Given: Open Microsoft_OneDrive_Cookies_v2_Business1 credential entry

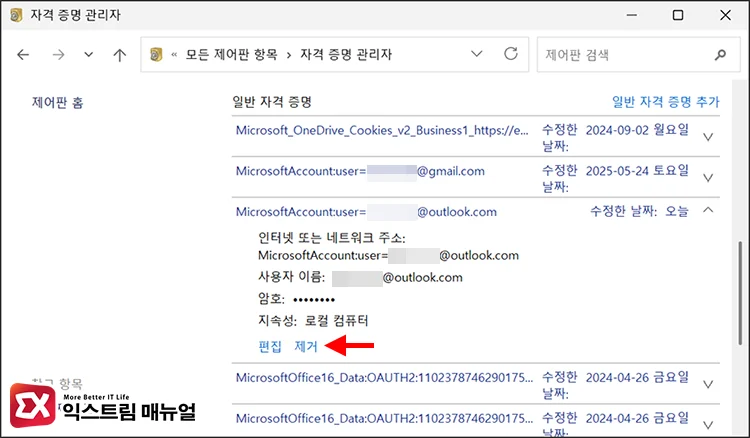Looking at the screenshot, I should click(x=382, y=130).
